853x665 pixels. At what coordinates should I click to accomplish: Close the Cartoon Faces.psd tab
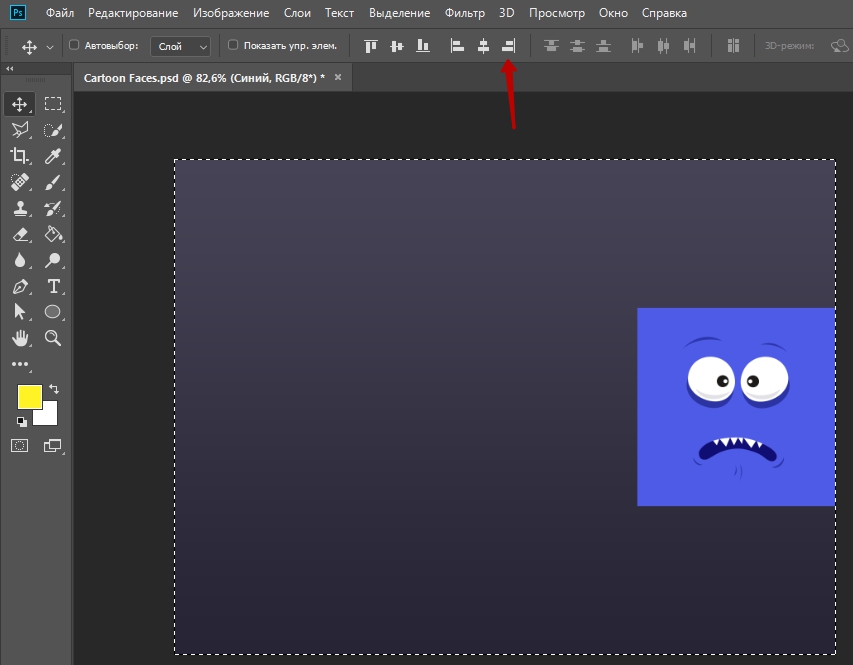(x=338, y=77)
